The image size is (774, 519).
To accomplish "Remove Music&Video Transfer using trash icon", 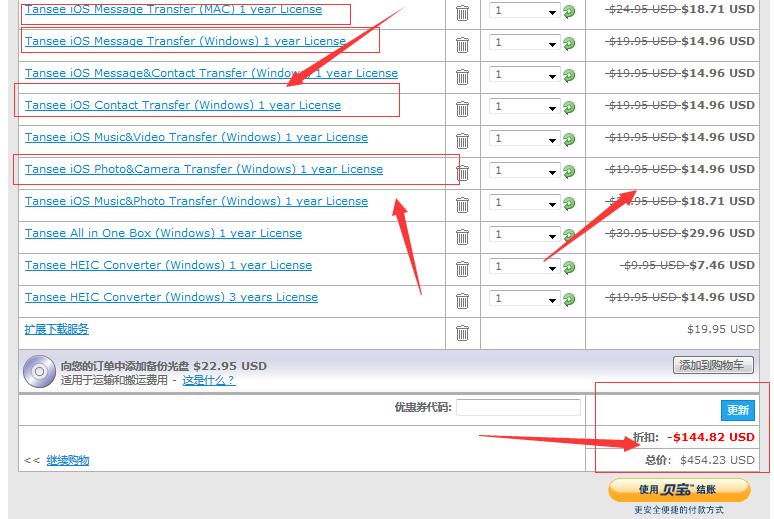I will point(463,141).
